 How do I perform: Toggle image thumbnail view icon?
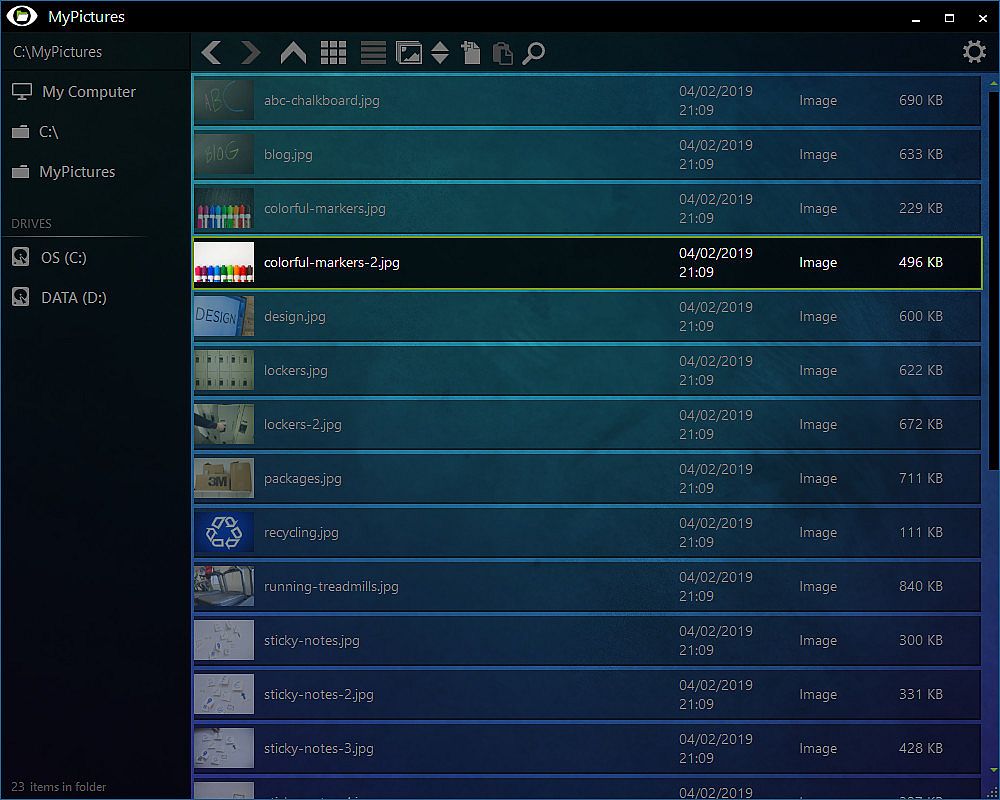(409, 52)
